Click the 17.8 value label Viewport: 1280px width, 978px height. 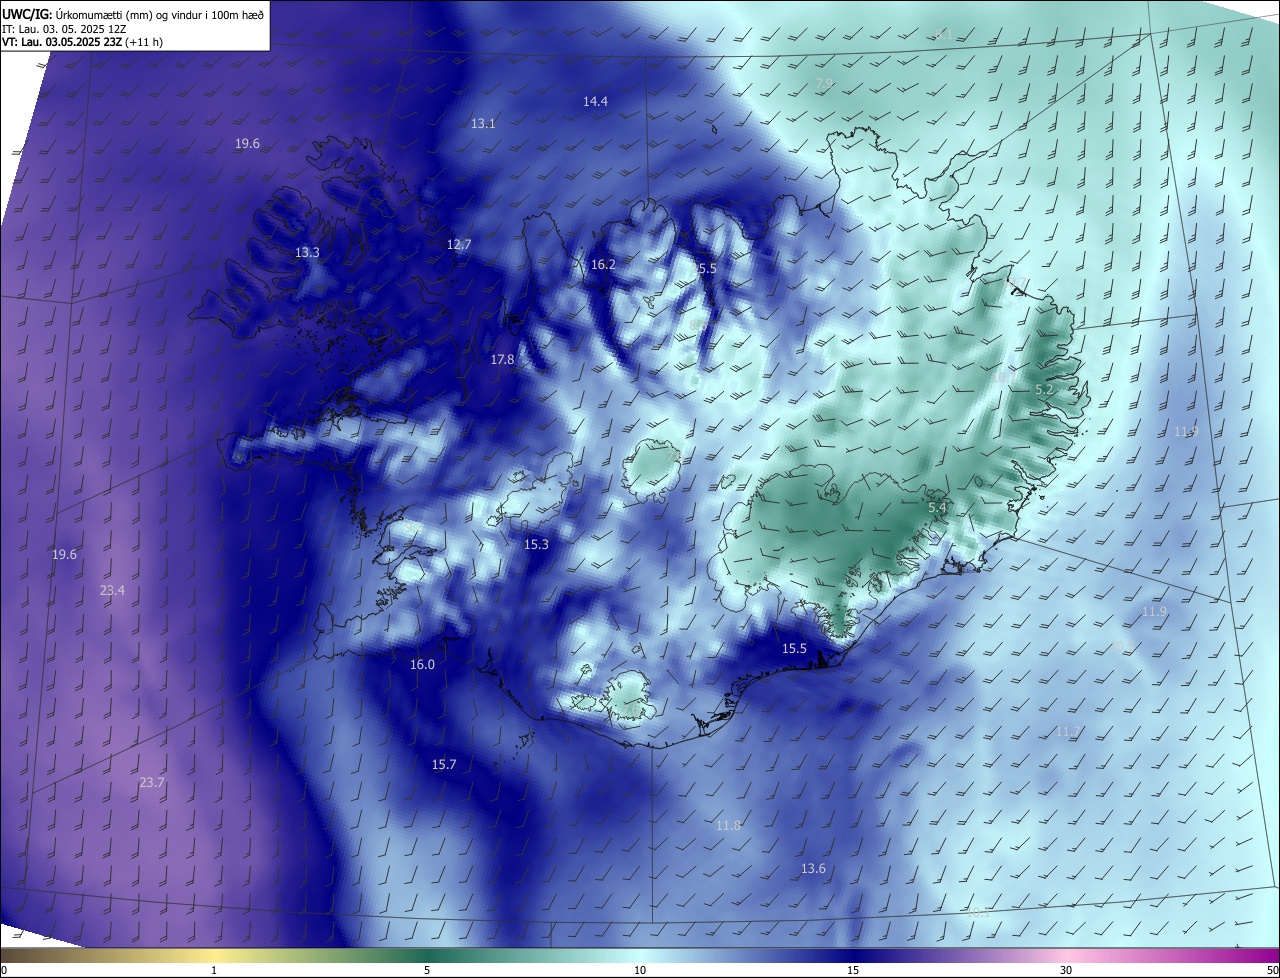point(502,359)
